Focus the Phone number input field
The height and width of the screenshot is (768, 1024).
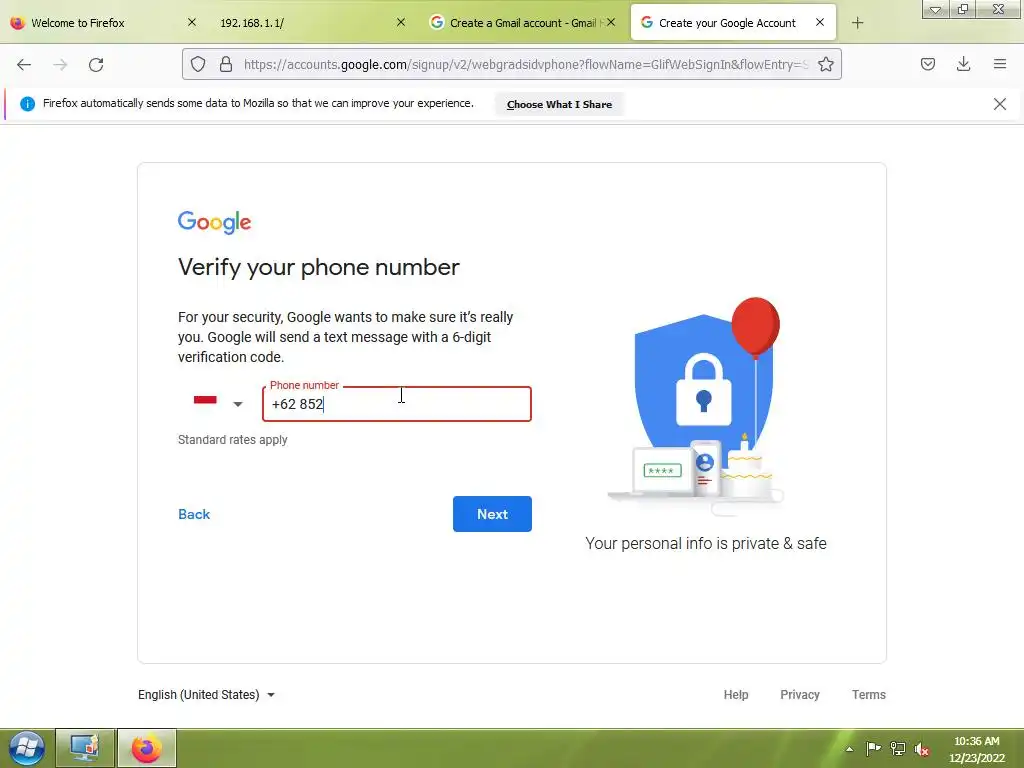397,404
